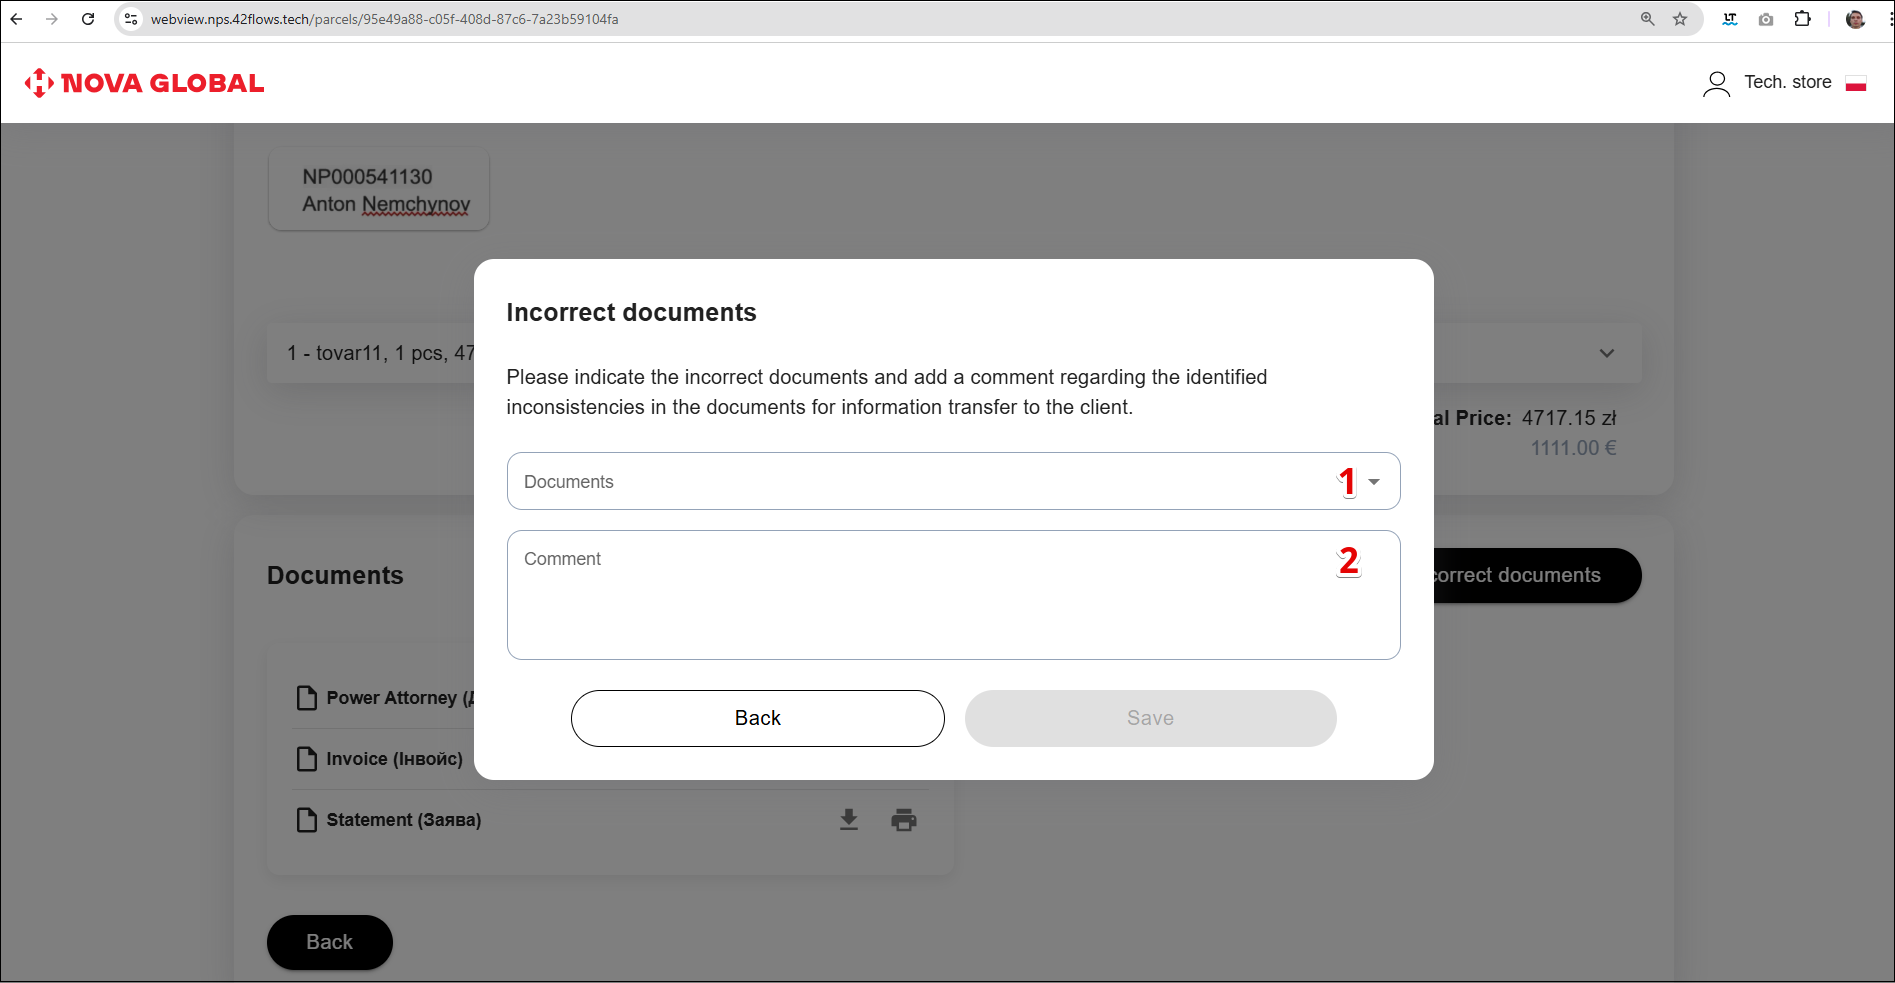This screenshot has height=983, width=1895.
Task: Expand the tovar11 item row chevron
Action: tap(1606, 353)
